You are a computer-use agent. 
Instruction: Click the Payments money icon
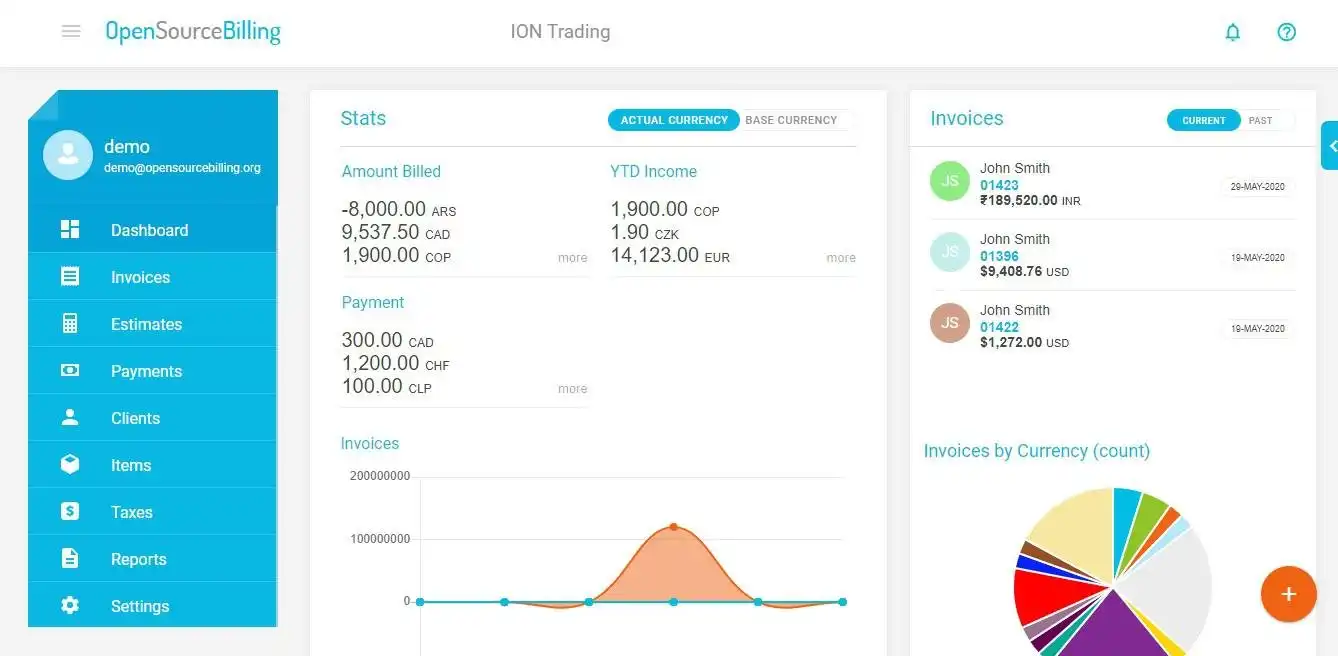[x=70, y=371]
